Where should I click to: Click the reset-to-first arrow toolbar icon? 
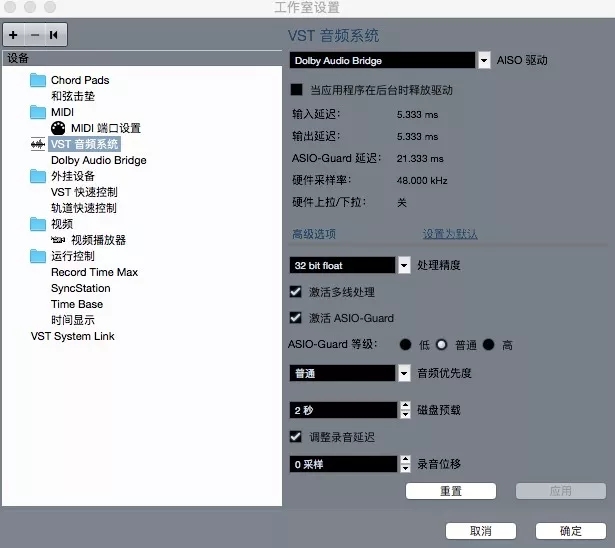pos(53,35)
